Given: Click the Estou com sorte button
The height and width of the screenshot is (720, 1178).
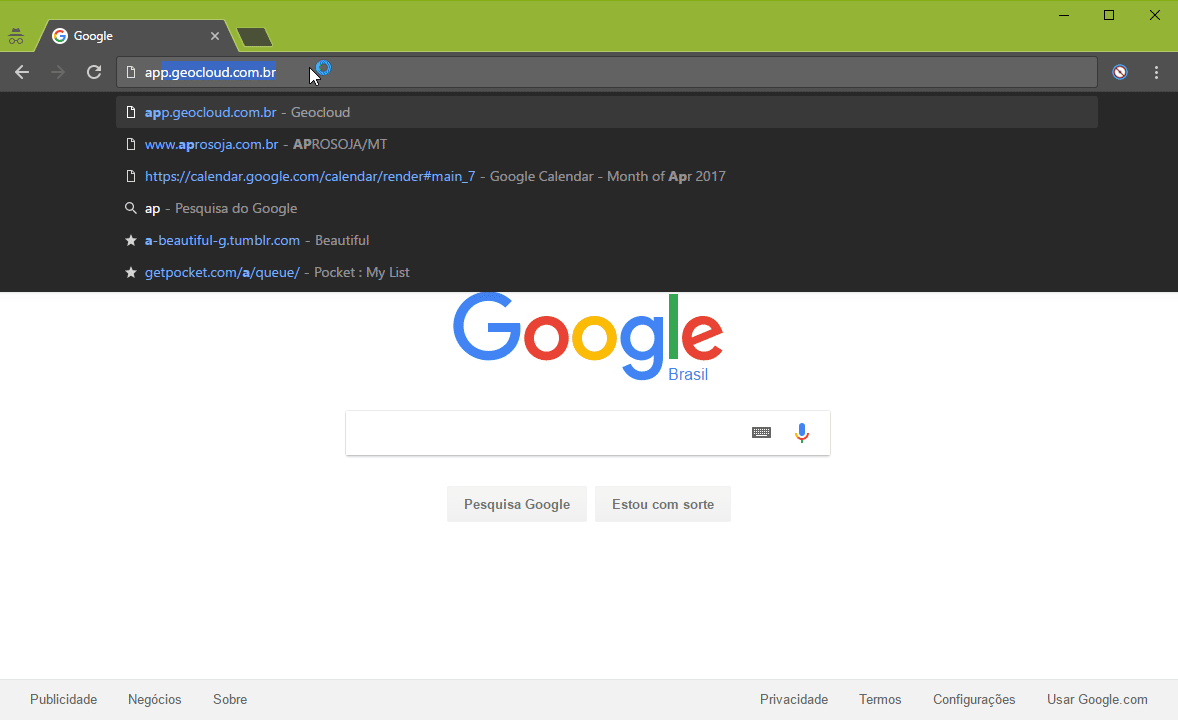Looking at the screenshot, I should [663, 504].
